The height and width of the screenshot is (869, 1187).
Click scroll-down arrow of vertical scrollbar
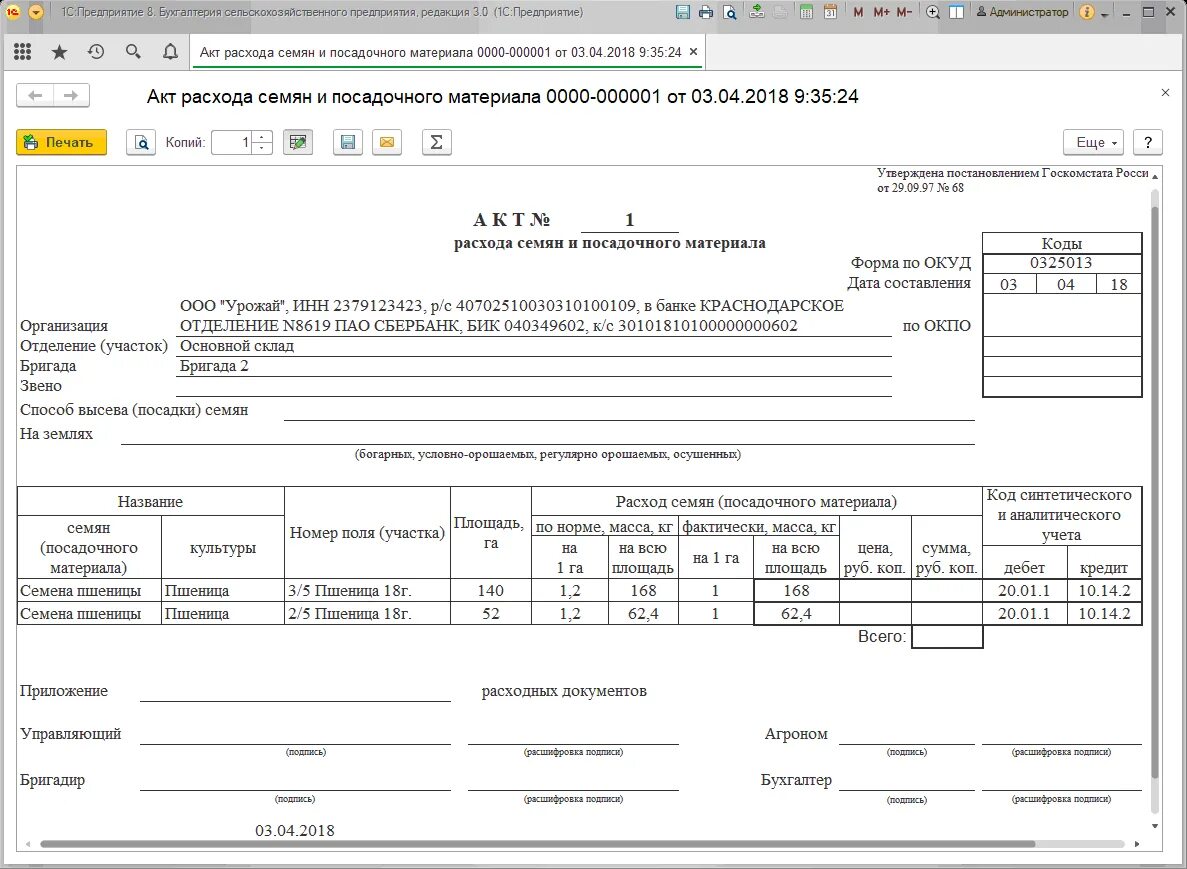point(1155,826)
